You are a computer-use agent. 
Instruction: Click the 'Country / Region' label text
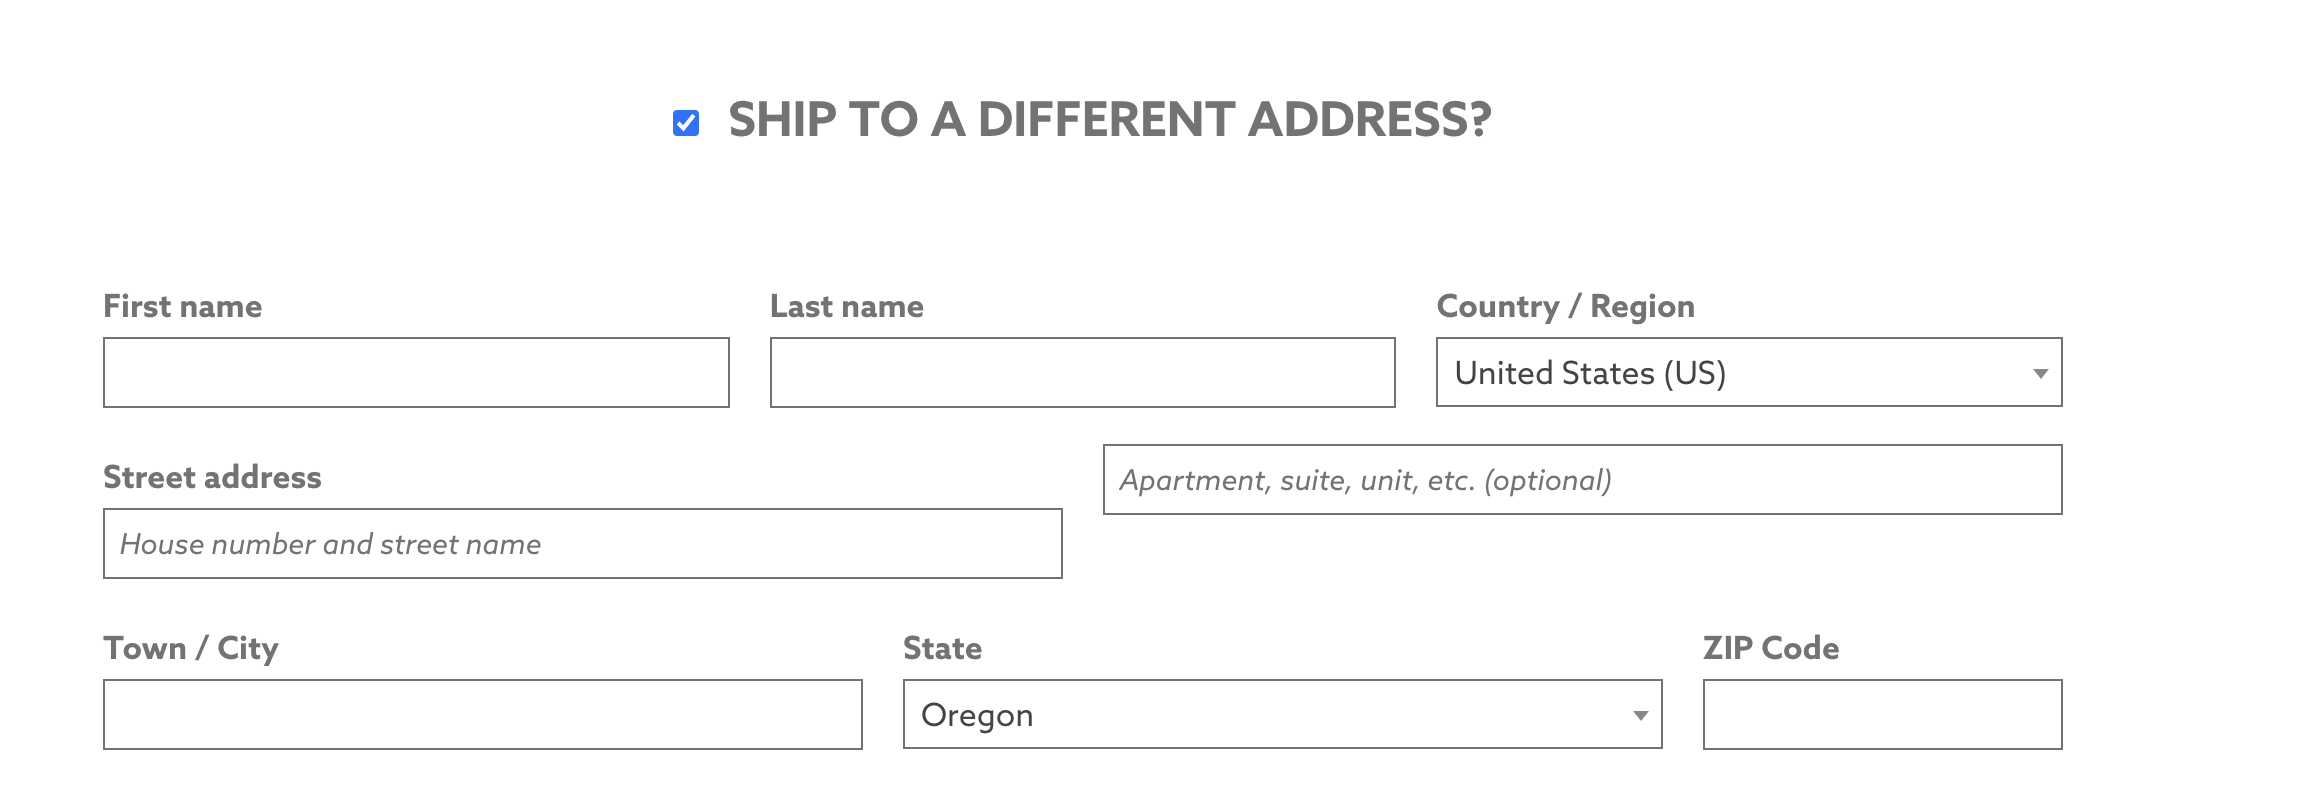pos(1565,306)
